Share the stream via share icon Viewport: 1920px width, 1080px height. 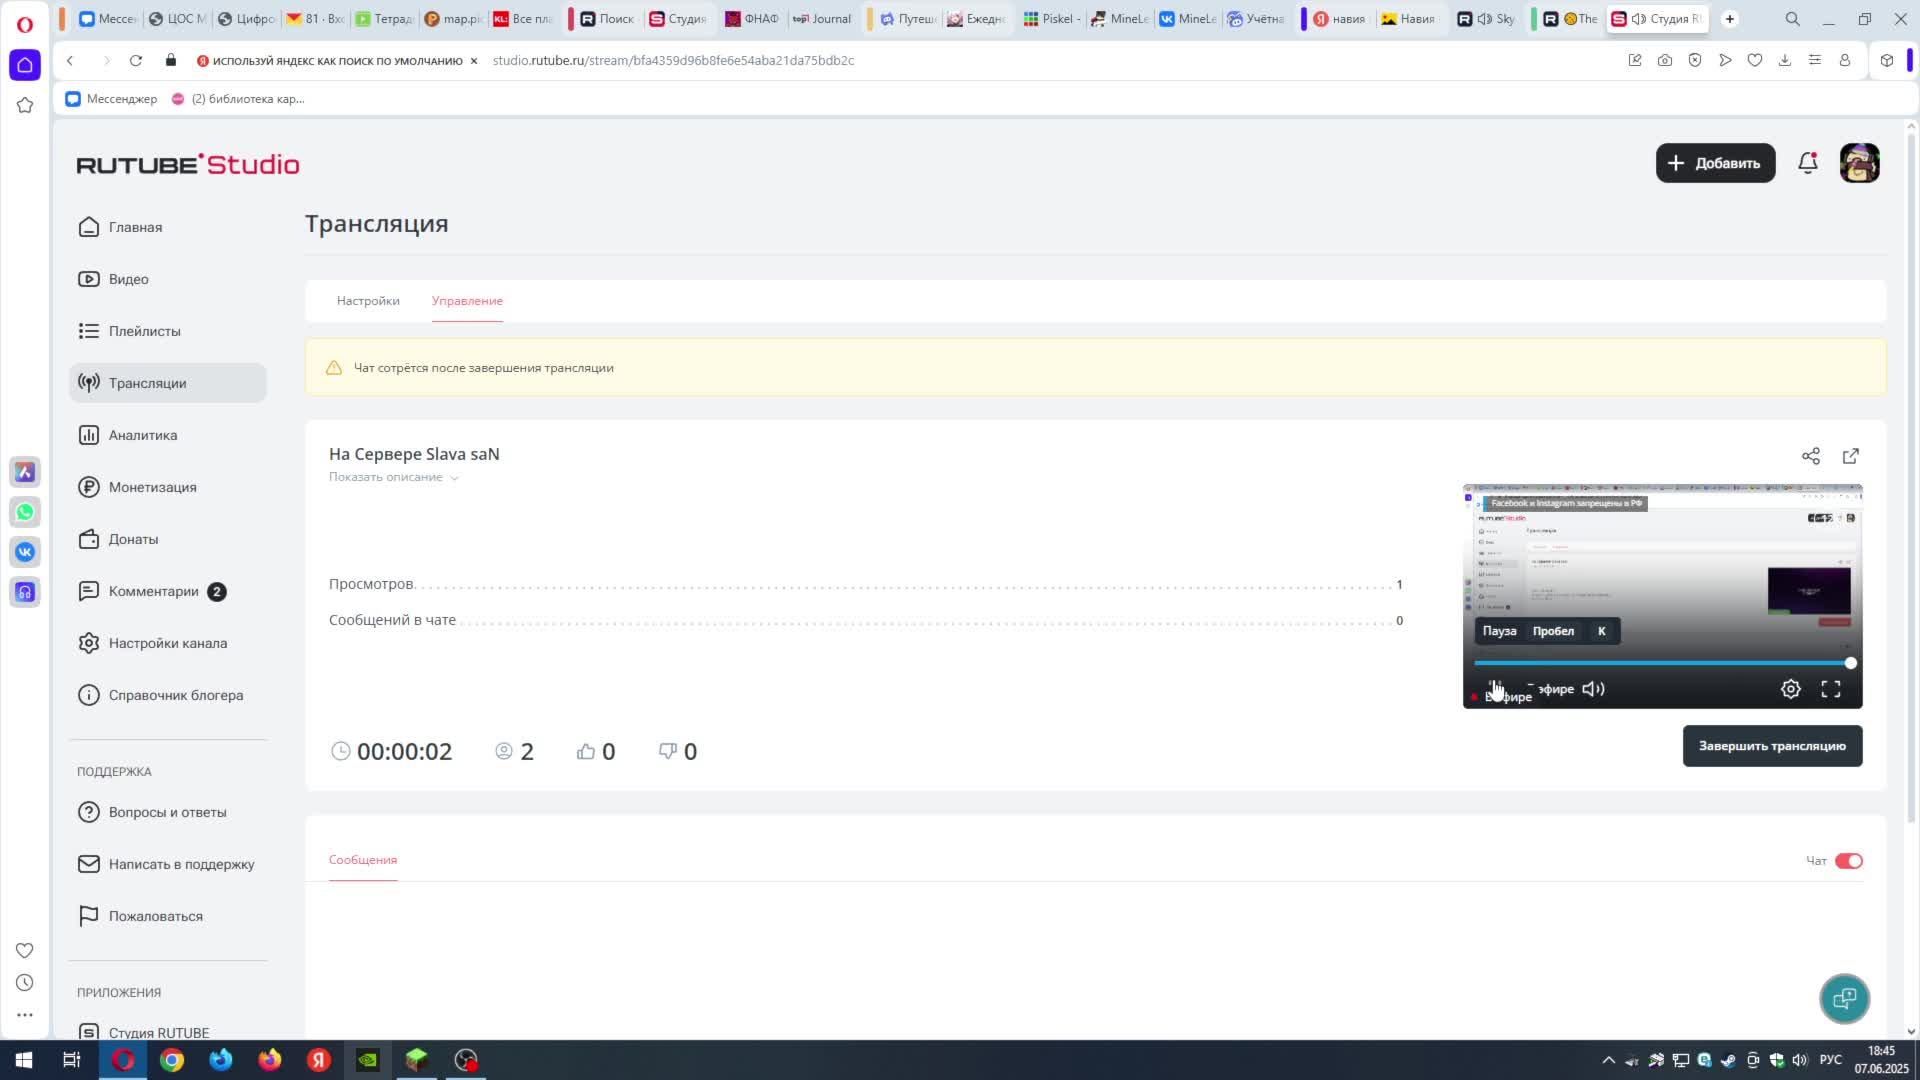click(1810, 456)
